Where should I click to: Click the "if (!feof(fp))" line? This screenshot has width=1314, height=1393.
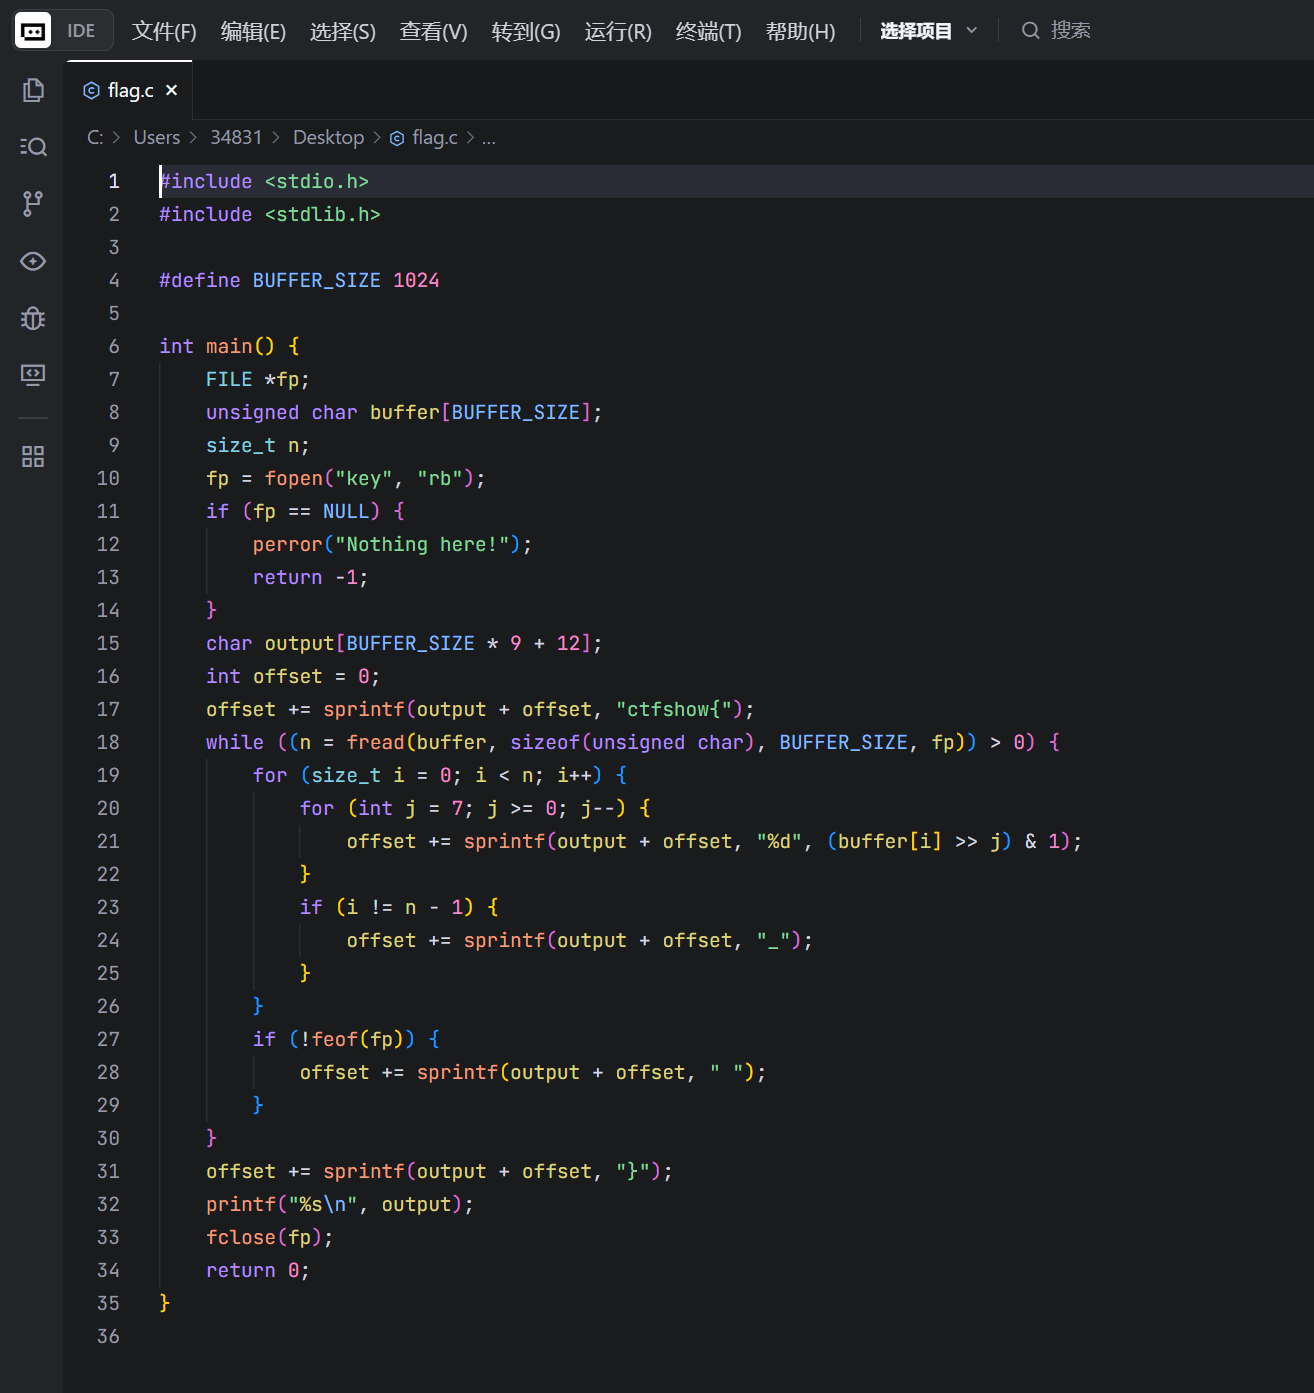[x=346, y=1039]
